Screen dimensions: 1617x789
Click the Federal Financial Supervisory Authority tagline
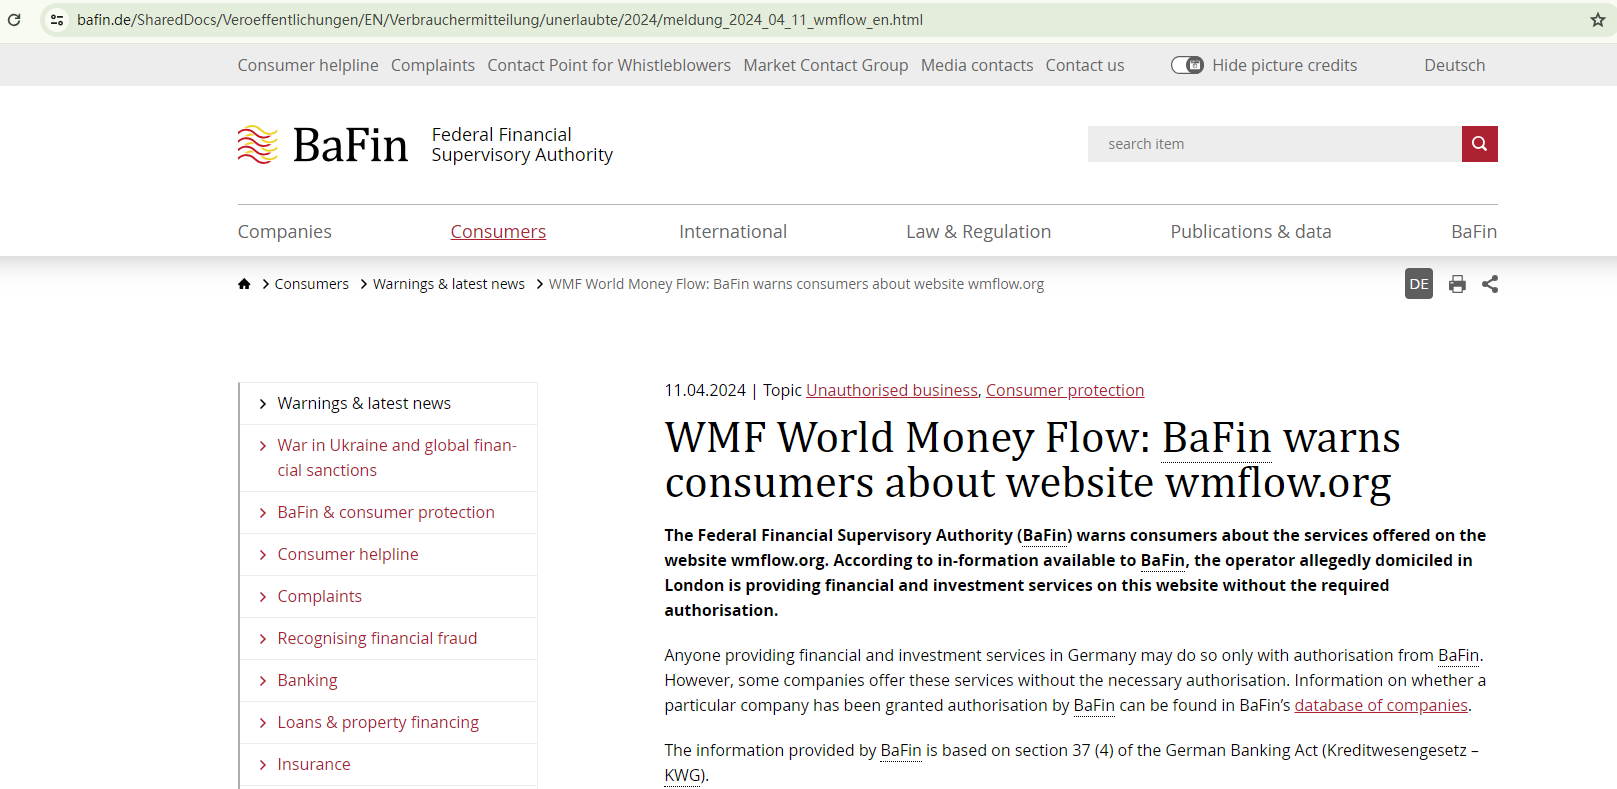coord(522,145)
